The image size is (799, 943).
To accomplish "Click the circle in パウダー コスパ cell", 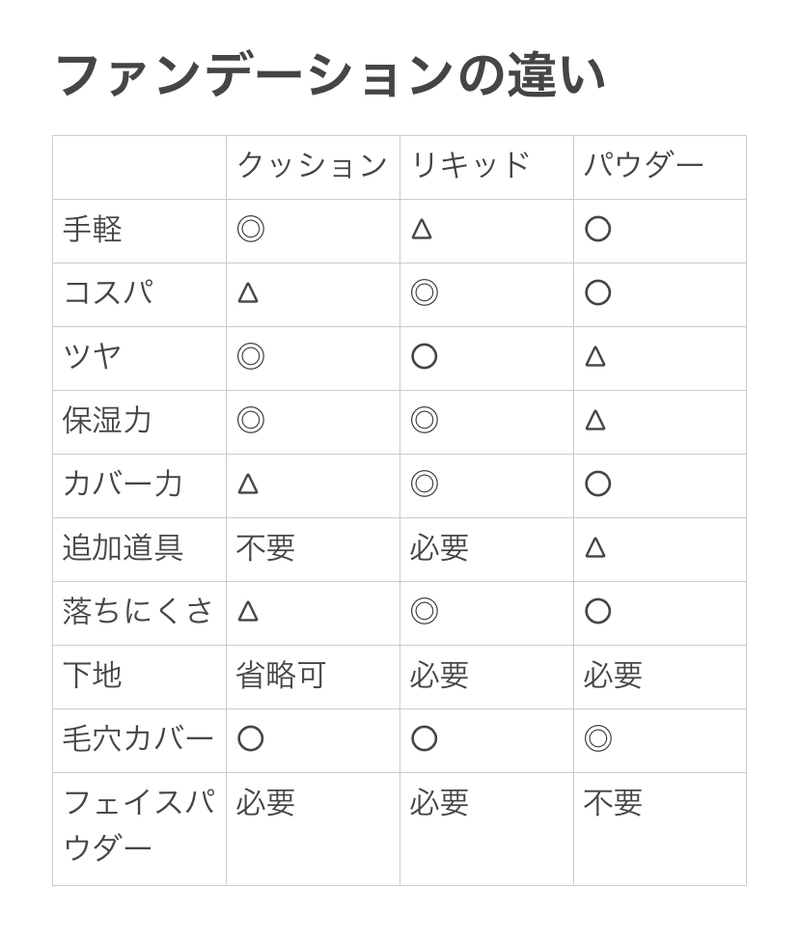I will (597, 293).
